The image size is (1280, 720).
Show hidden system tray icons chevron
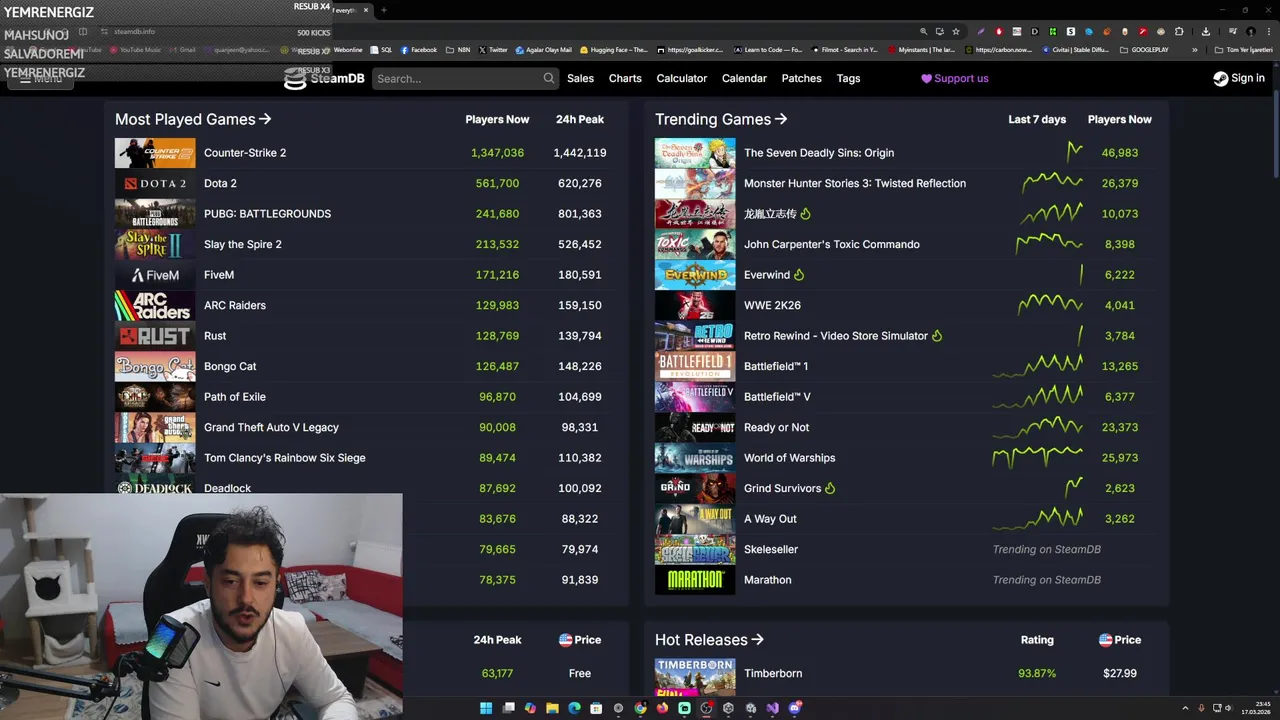point(1186,708)
